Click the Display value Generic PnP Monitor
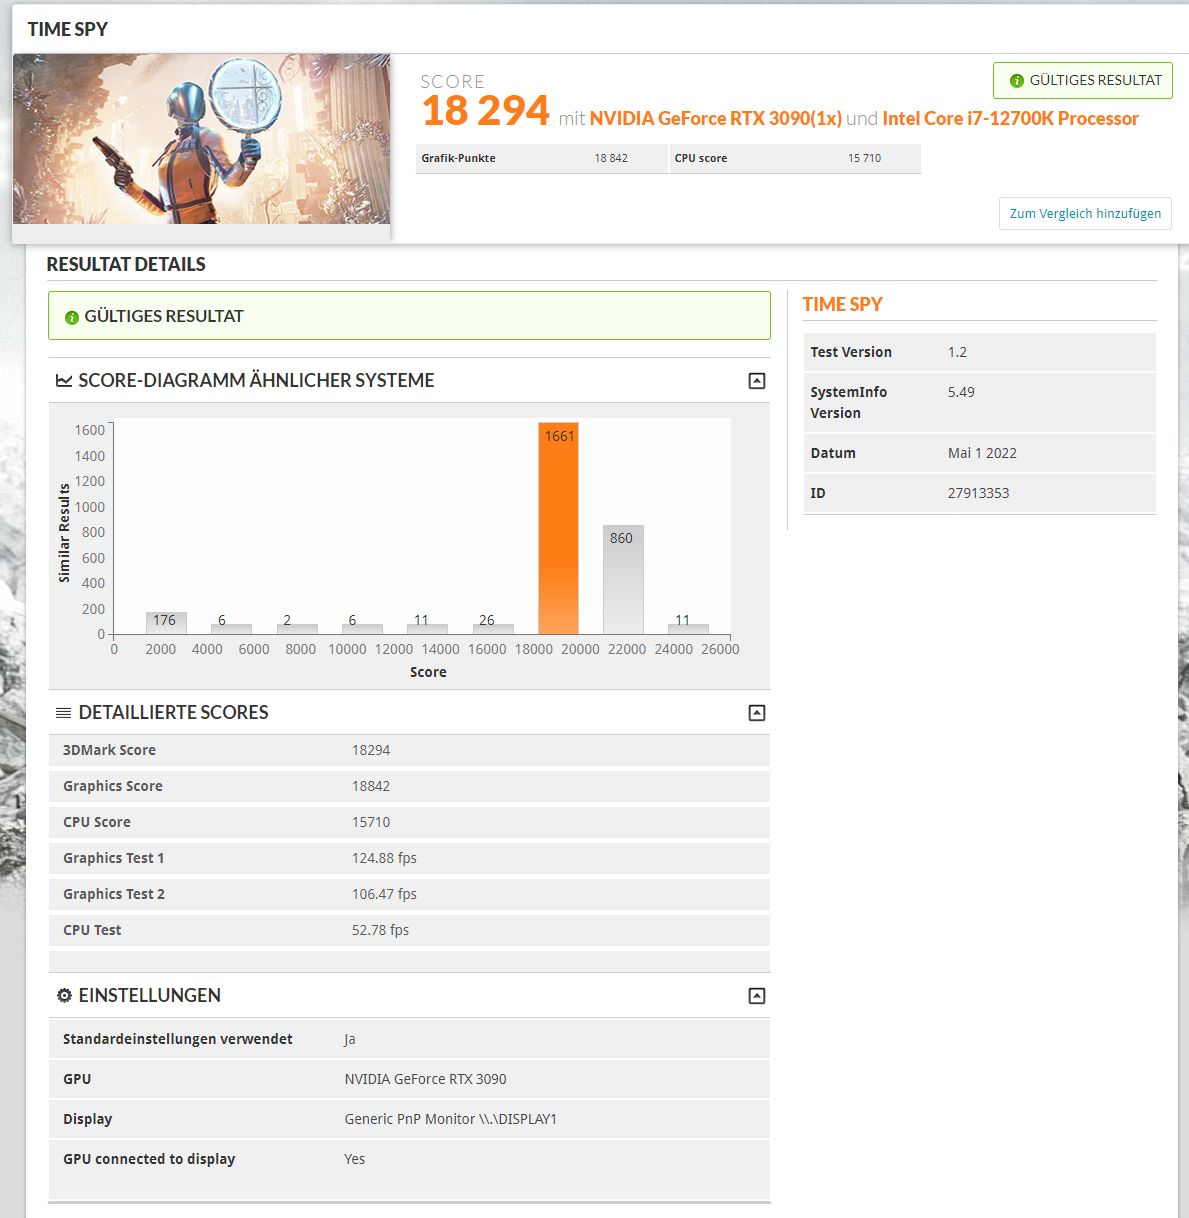This screenshot has width=1189, height=1218. coord(451,1119)
